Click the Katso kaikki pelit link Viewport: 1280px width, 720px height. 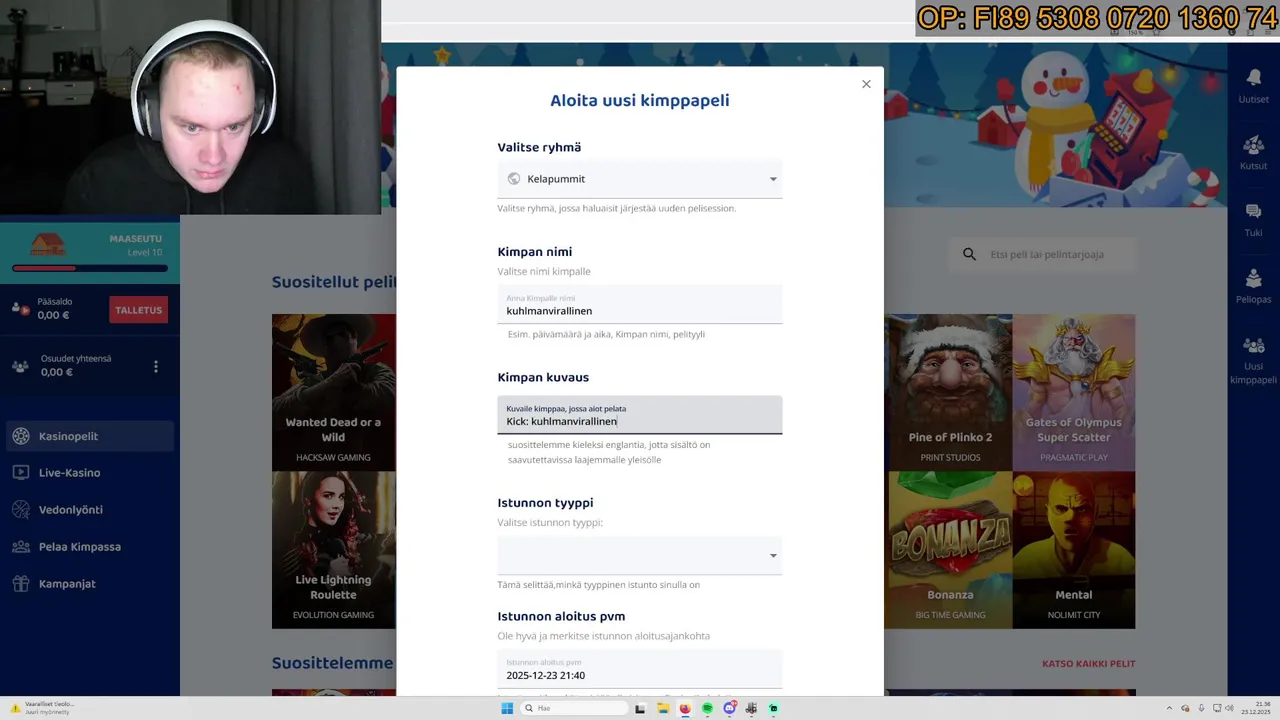pyautogui.click(x=1088, y=664)
